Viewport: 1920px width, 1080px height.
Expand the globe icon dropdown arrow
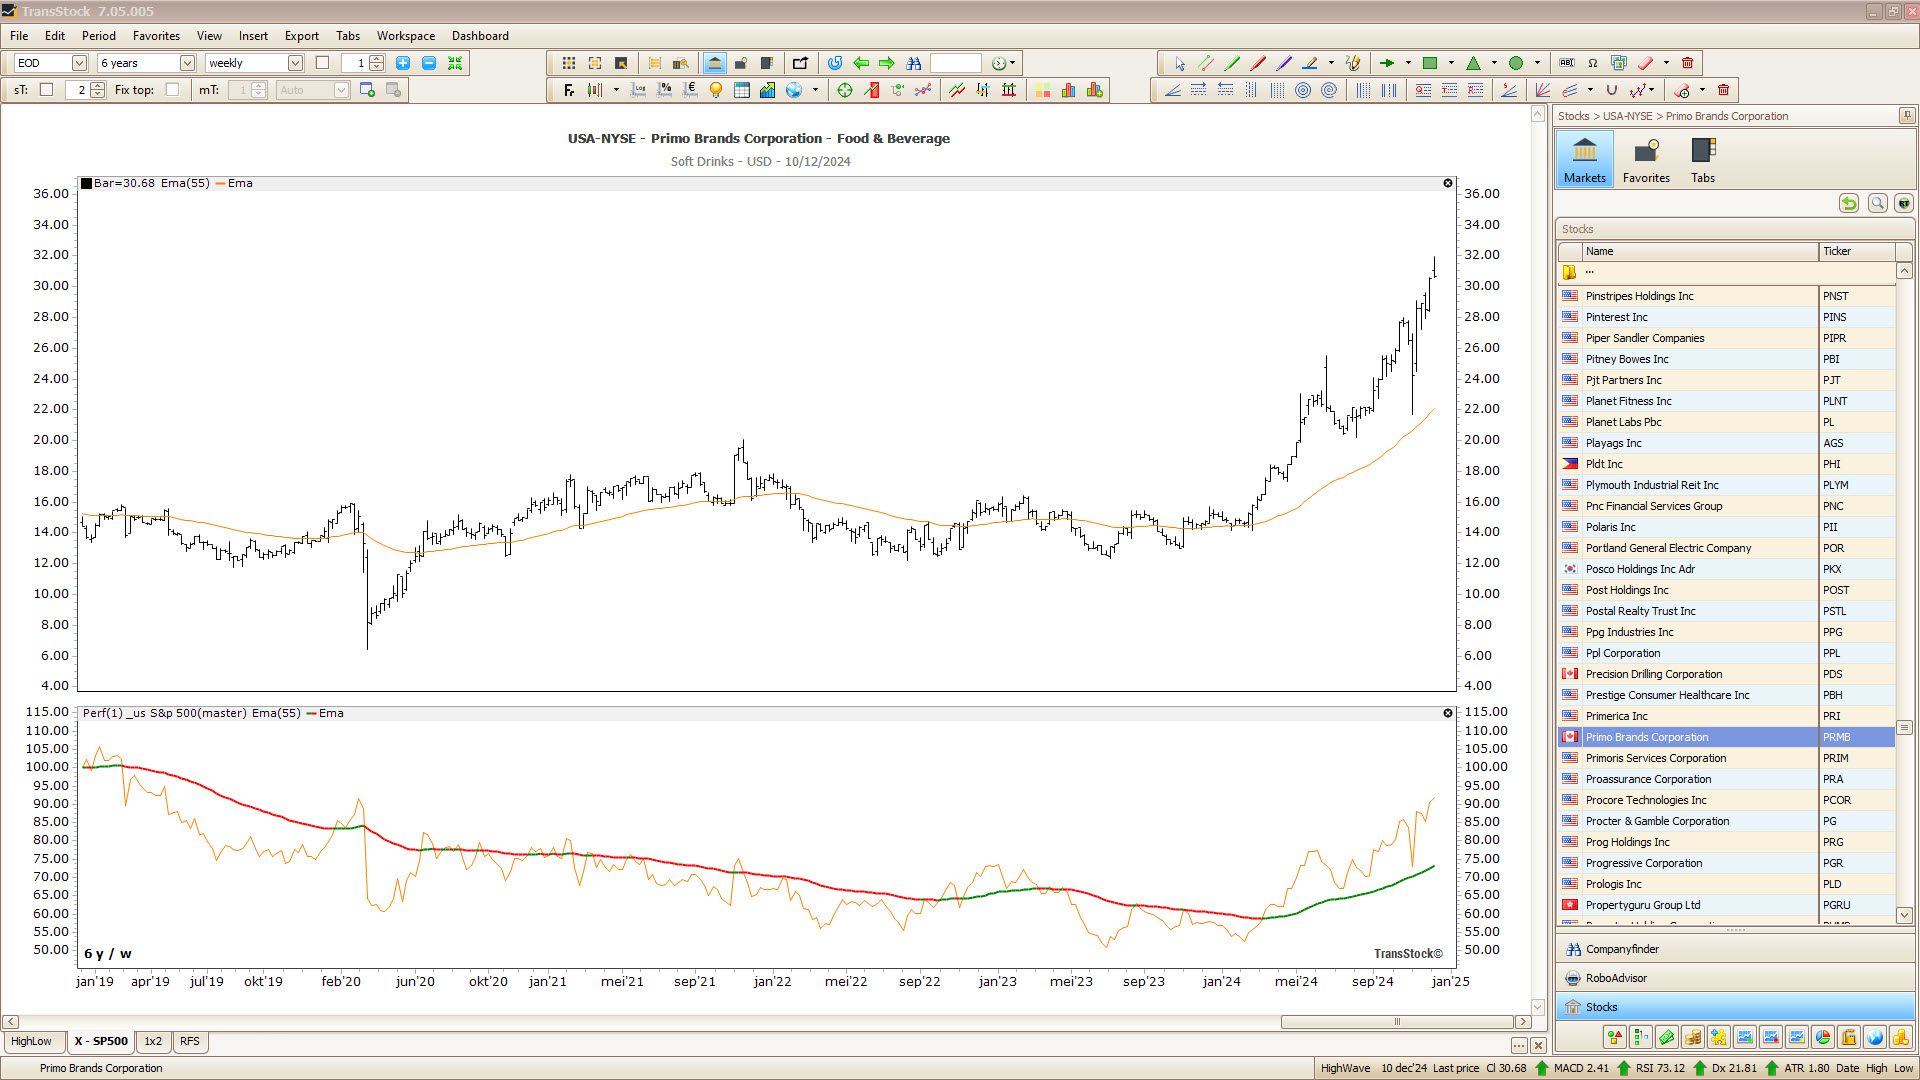click(815, 90)
